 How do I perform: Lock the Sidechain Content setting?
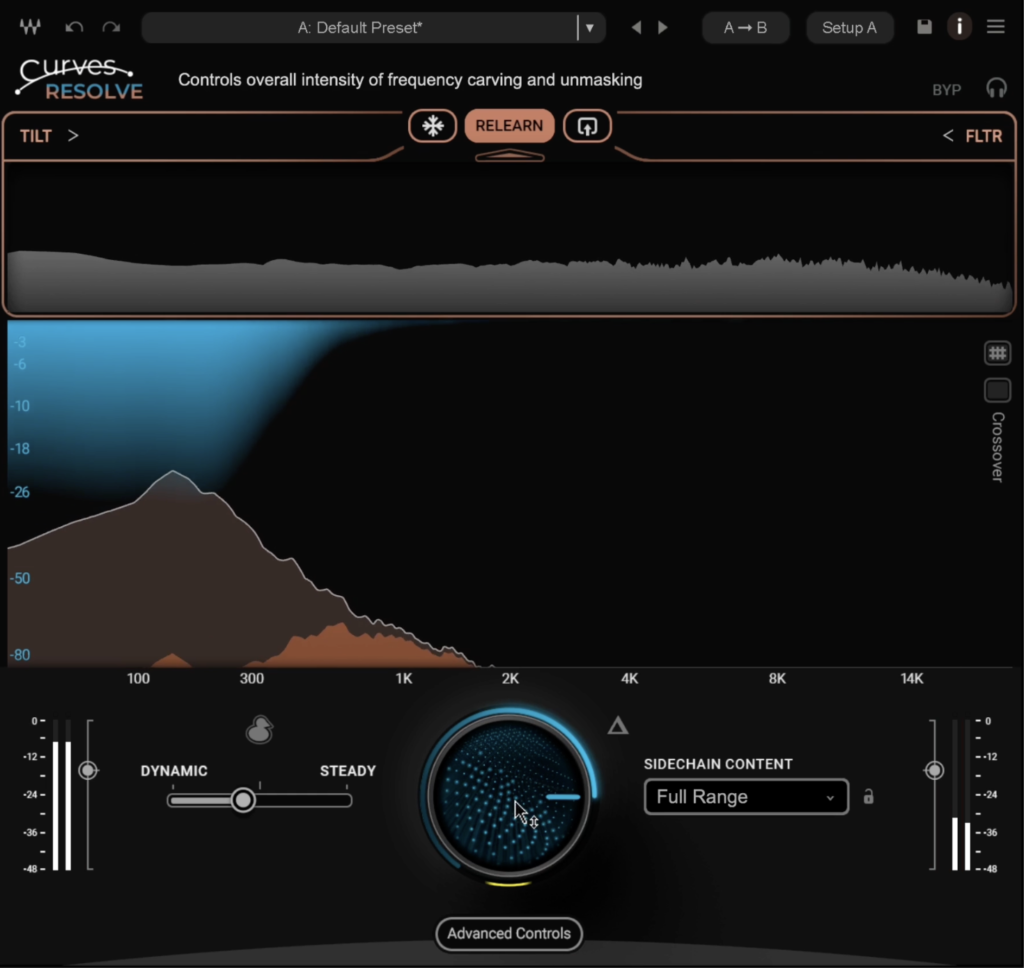tap(868, 797)
